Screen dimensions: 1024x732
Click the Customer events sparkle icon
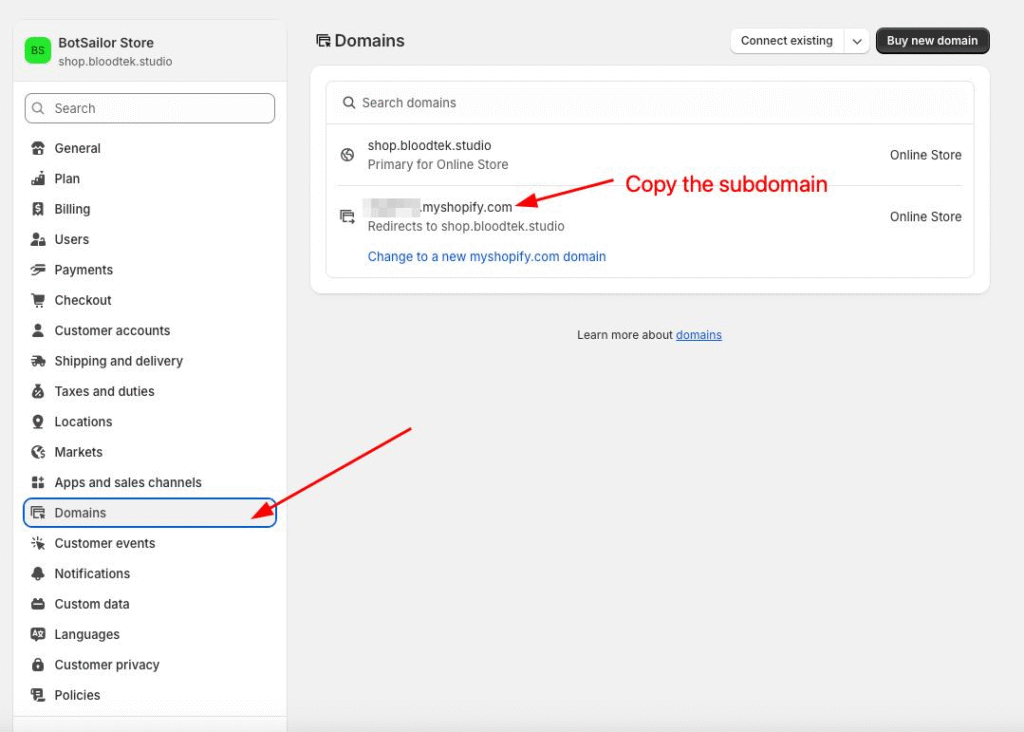click(x=38, y=543)
